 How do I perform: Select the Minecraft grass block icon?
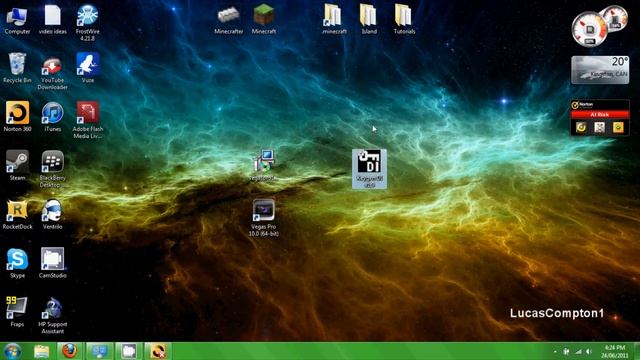pyautogui.click(x=264, y=20)
